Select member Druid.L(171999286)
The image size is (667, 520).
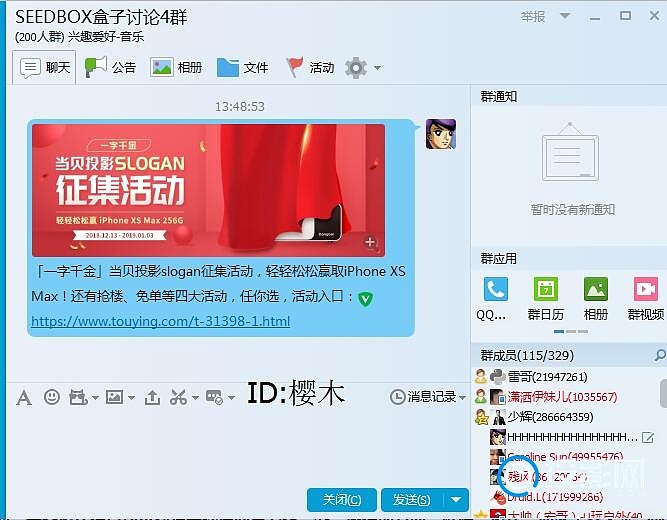(x=555, y=497)
